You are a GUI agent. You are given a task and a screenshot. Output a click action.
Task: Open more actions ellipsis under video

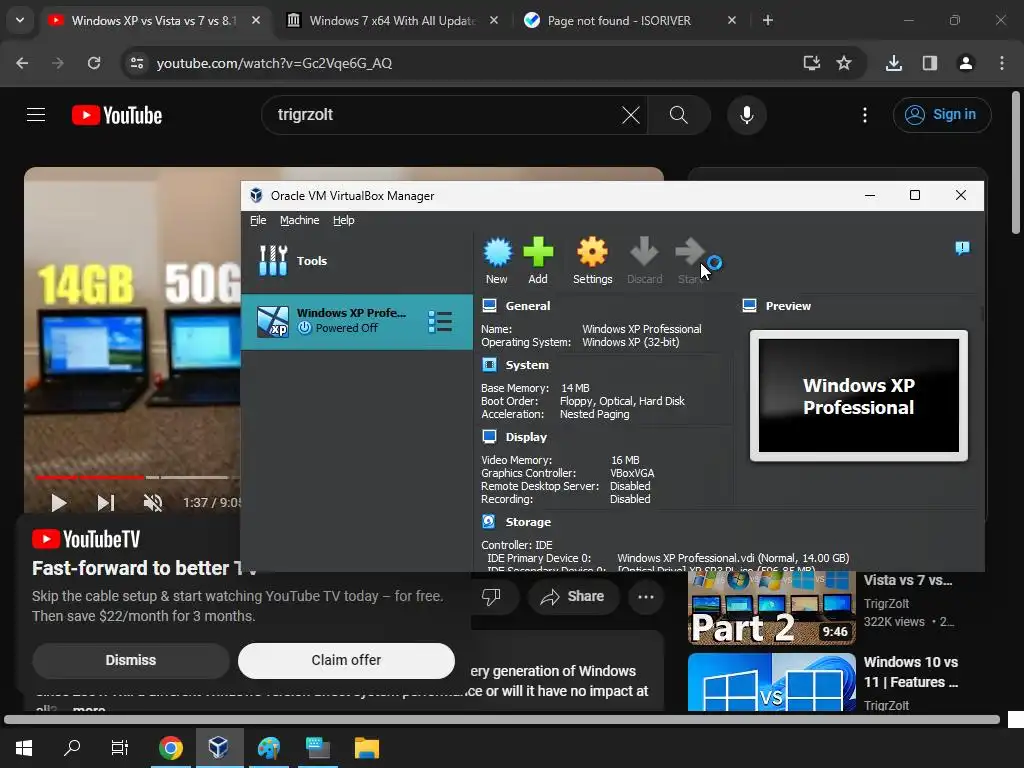[x=646, y=596]
